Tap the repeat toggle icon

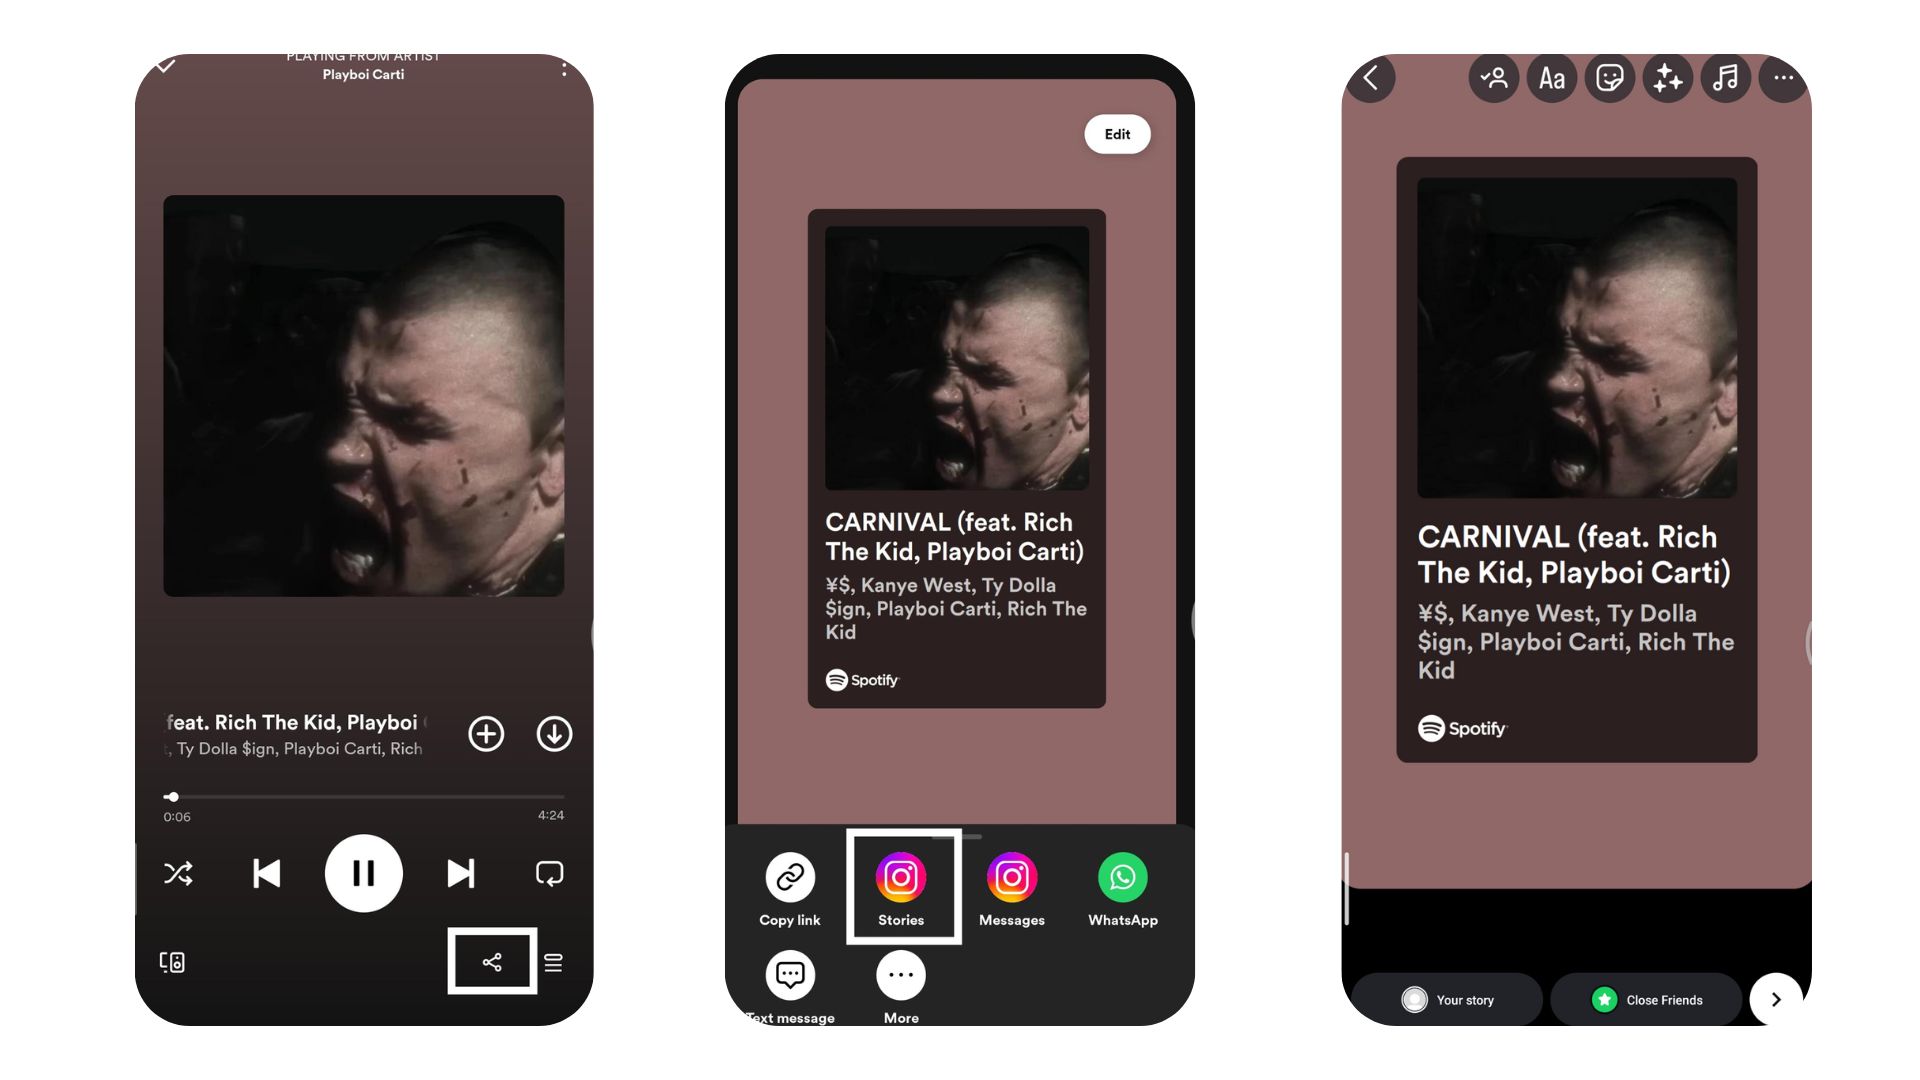coord(550,873)
